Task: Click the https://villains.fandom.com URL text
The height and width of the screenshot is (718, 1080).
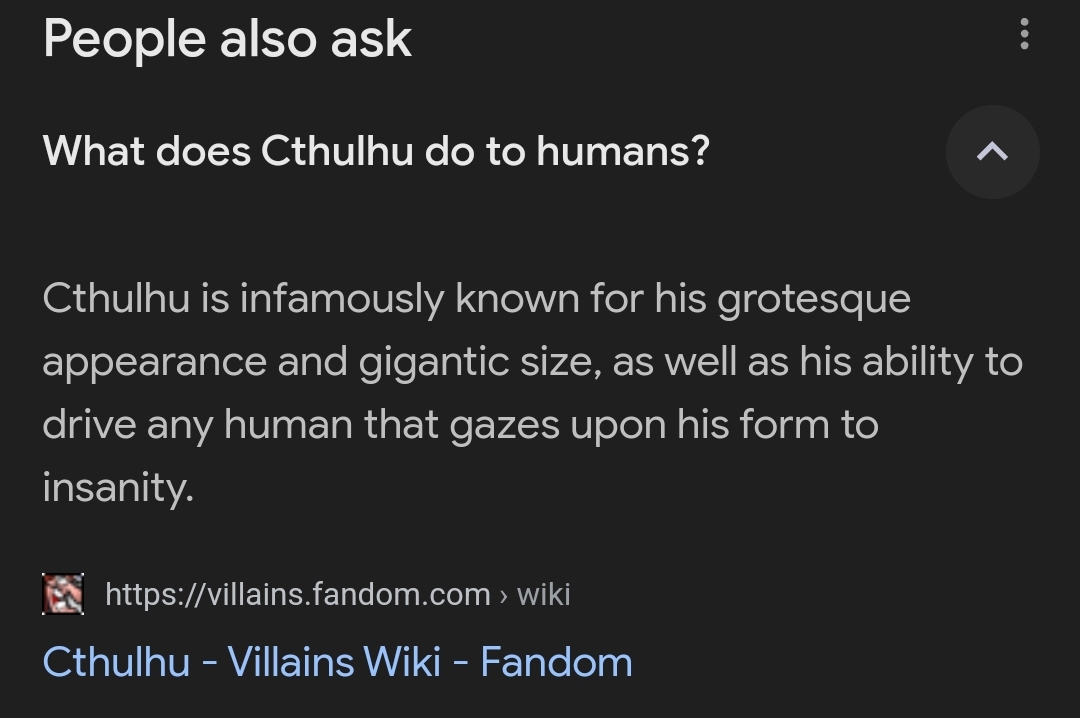Action: pyautogui.click(x=298, y=594)
